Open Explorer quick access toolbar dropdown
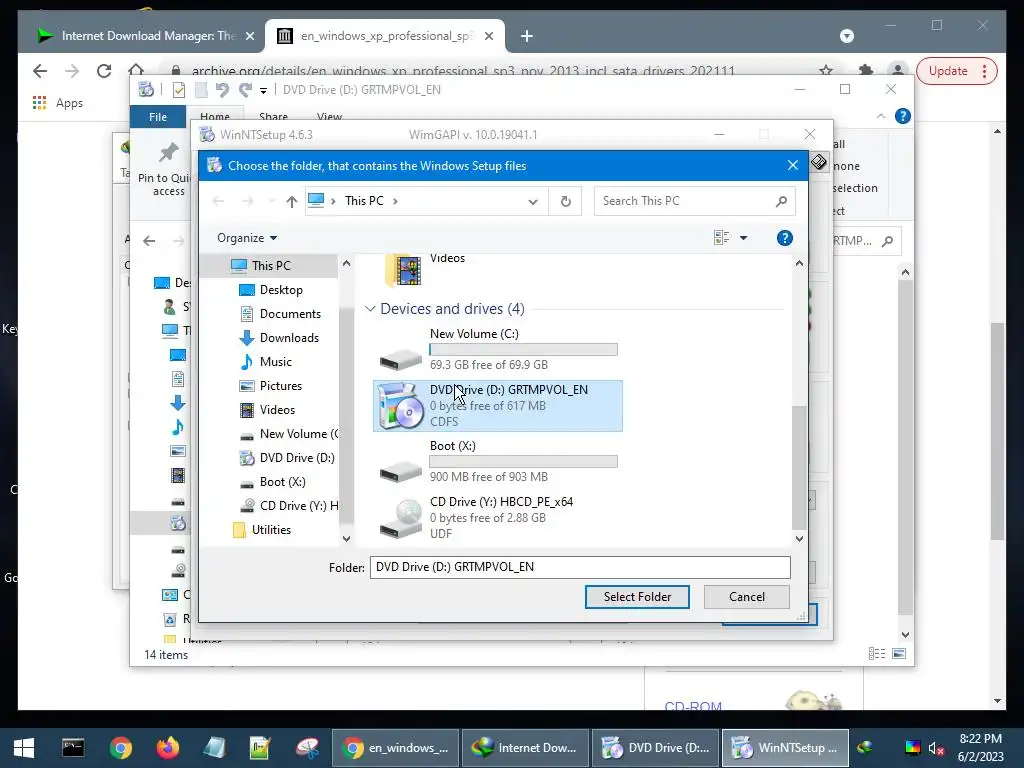The image size is (1024, 768). 263,90
